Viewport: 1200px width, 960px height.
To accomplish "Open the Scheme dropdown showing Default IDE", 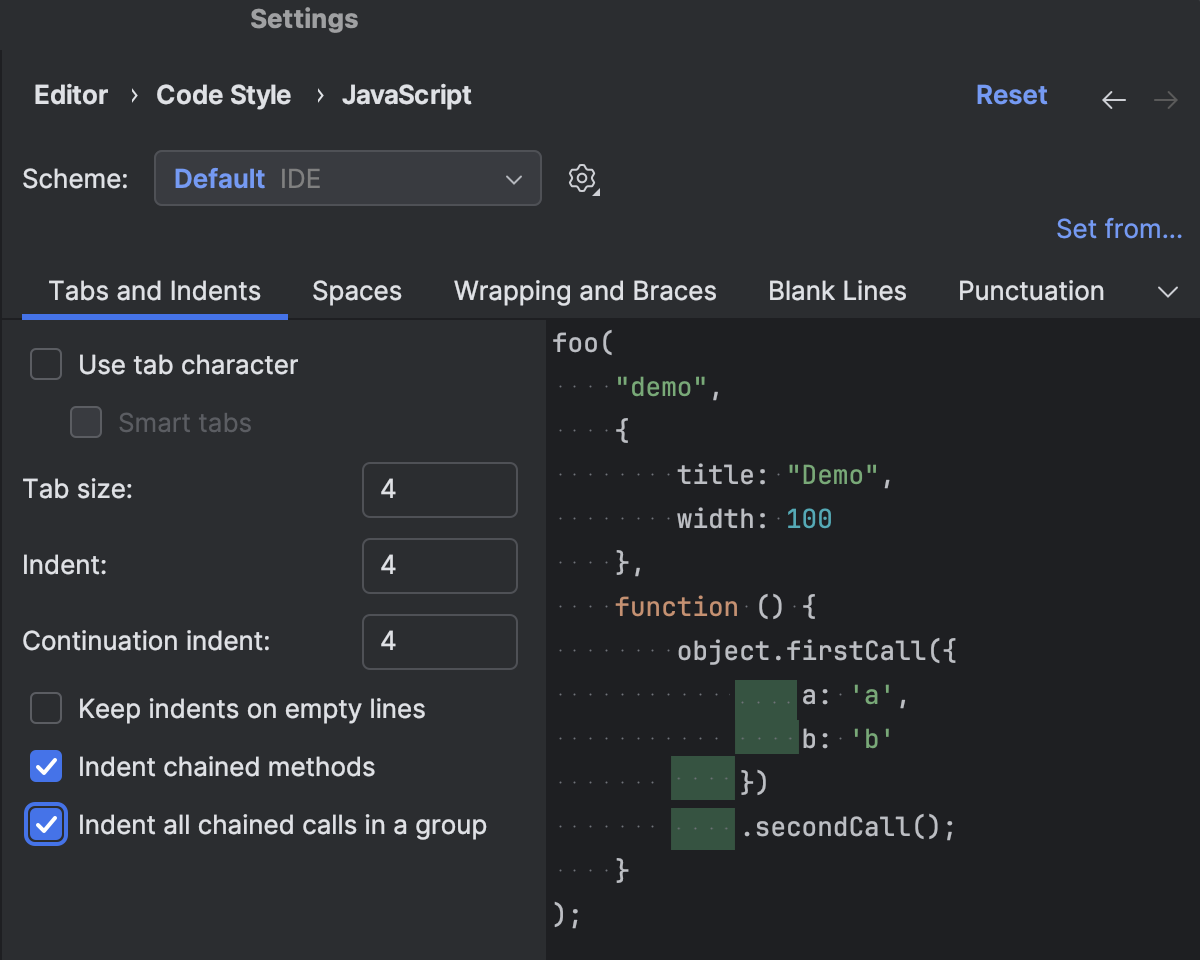I will (x=348, y=178).
